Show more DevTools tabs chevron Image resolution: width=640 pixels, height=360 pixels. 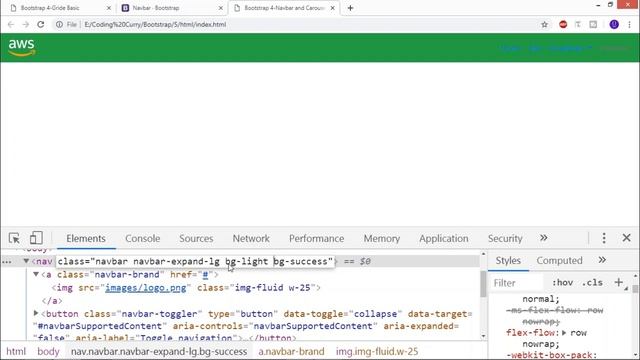click(x=544, y=238)
